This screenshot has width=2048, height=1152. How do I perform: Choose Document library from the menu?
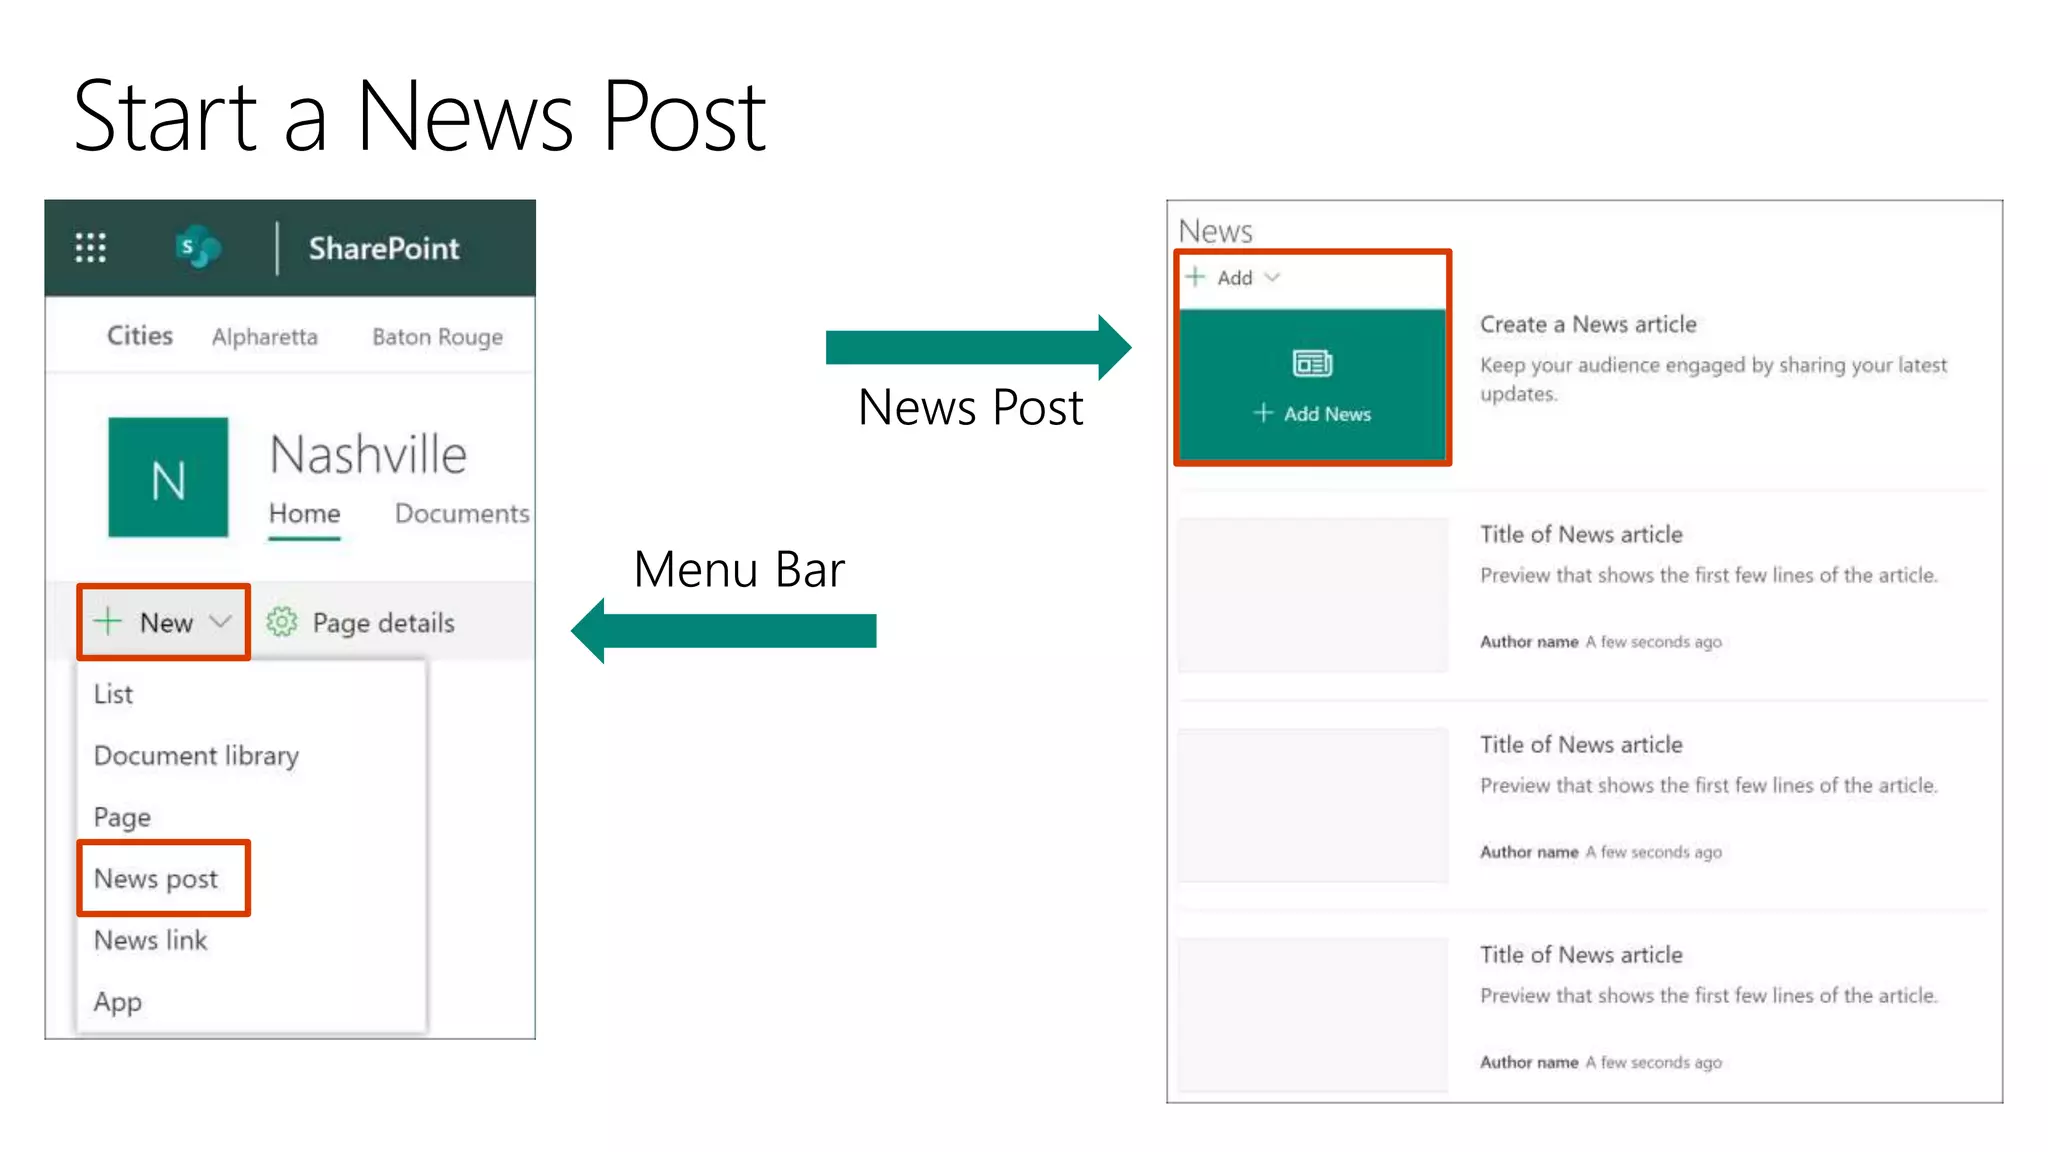pyautogui.click(x=196, y=755)
